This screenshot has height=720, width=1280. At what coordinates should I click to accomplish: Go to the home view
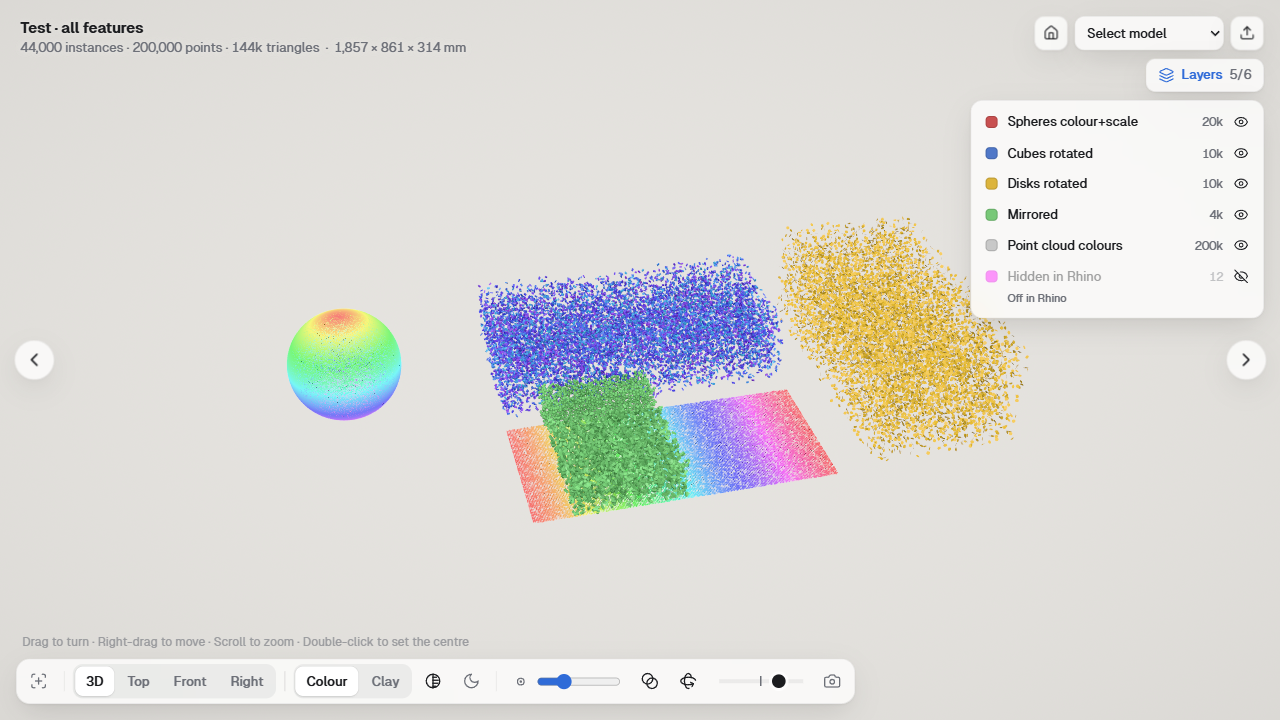pos(1051,33)
